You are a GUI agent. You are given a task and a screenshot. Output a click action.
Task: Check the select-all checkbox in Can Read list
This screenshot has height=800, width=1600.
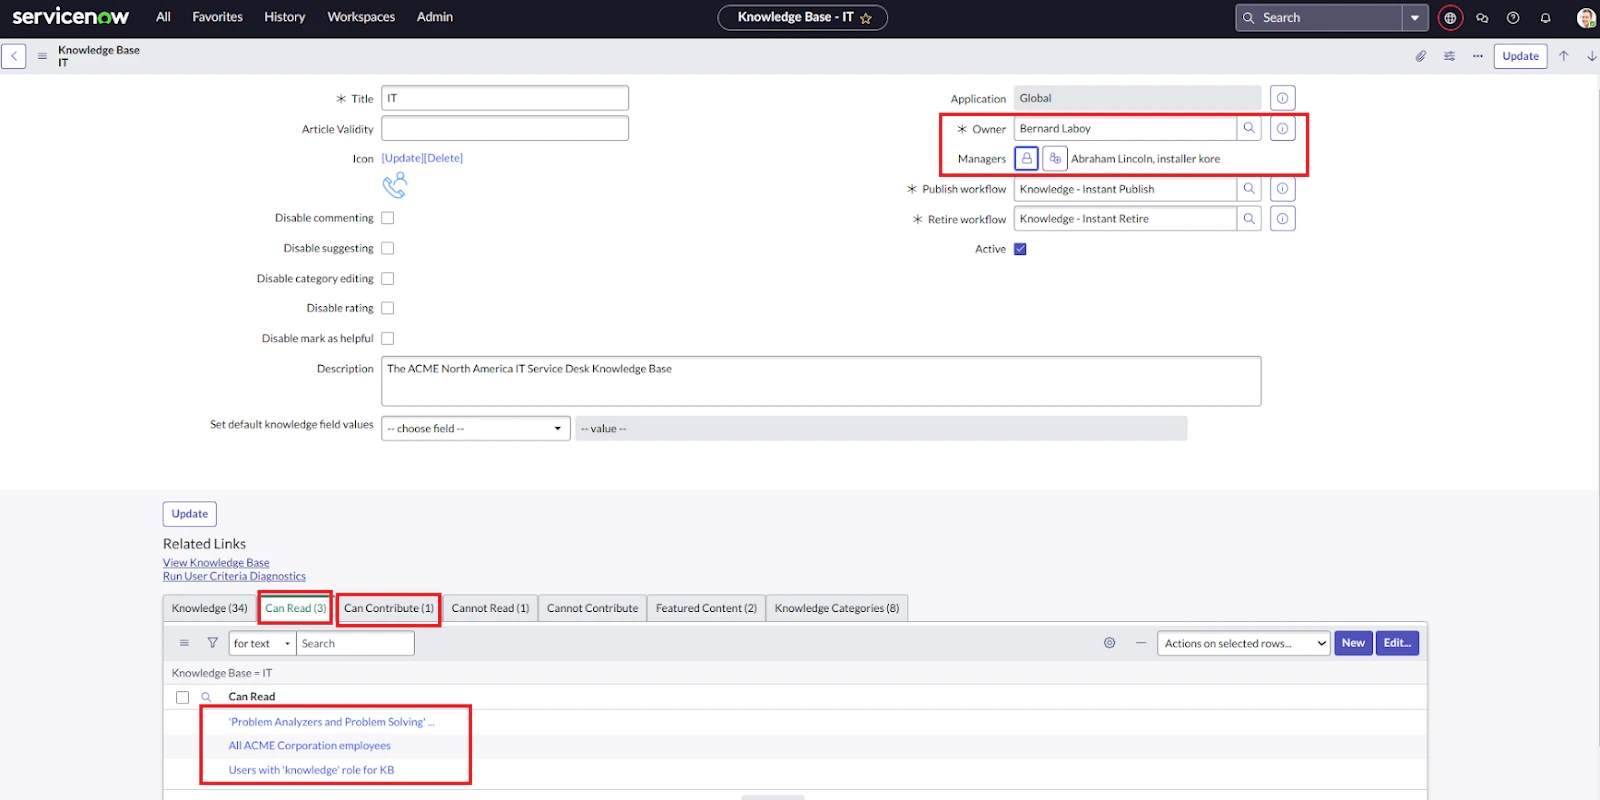(182, 697)
